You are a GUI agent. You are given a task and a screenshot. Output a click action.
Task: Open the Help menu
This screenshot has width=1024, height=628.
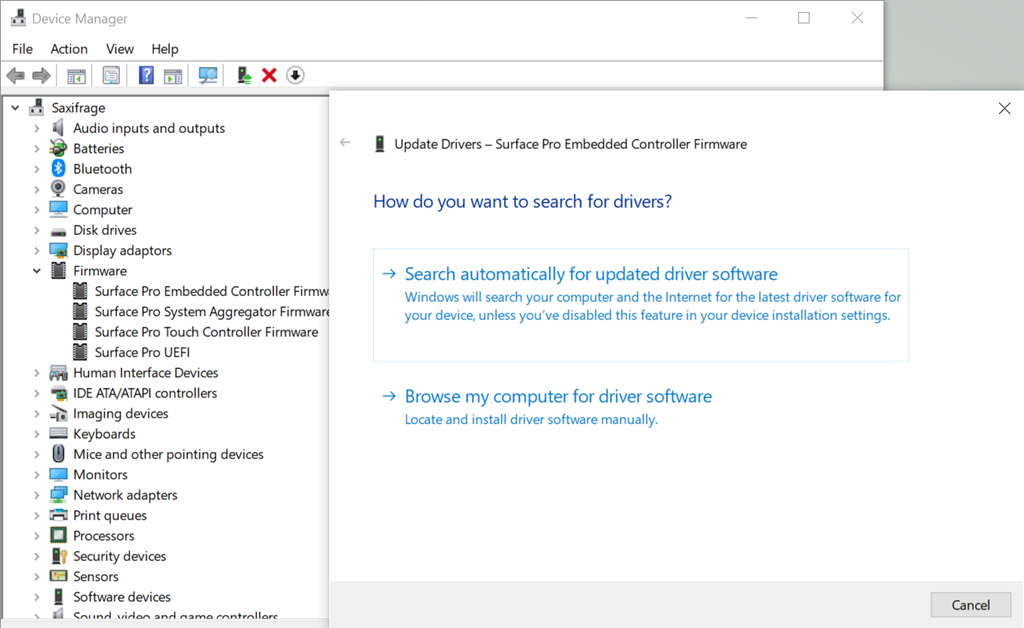point(165,49)
